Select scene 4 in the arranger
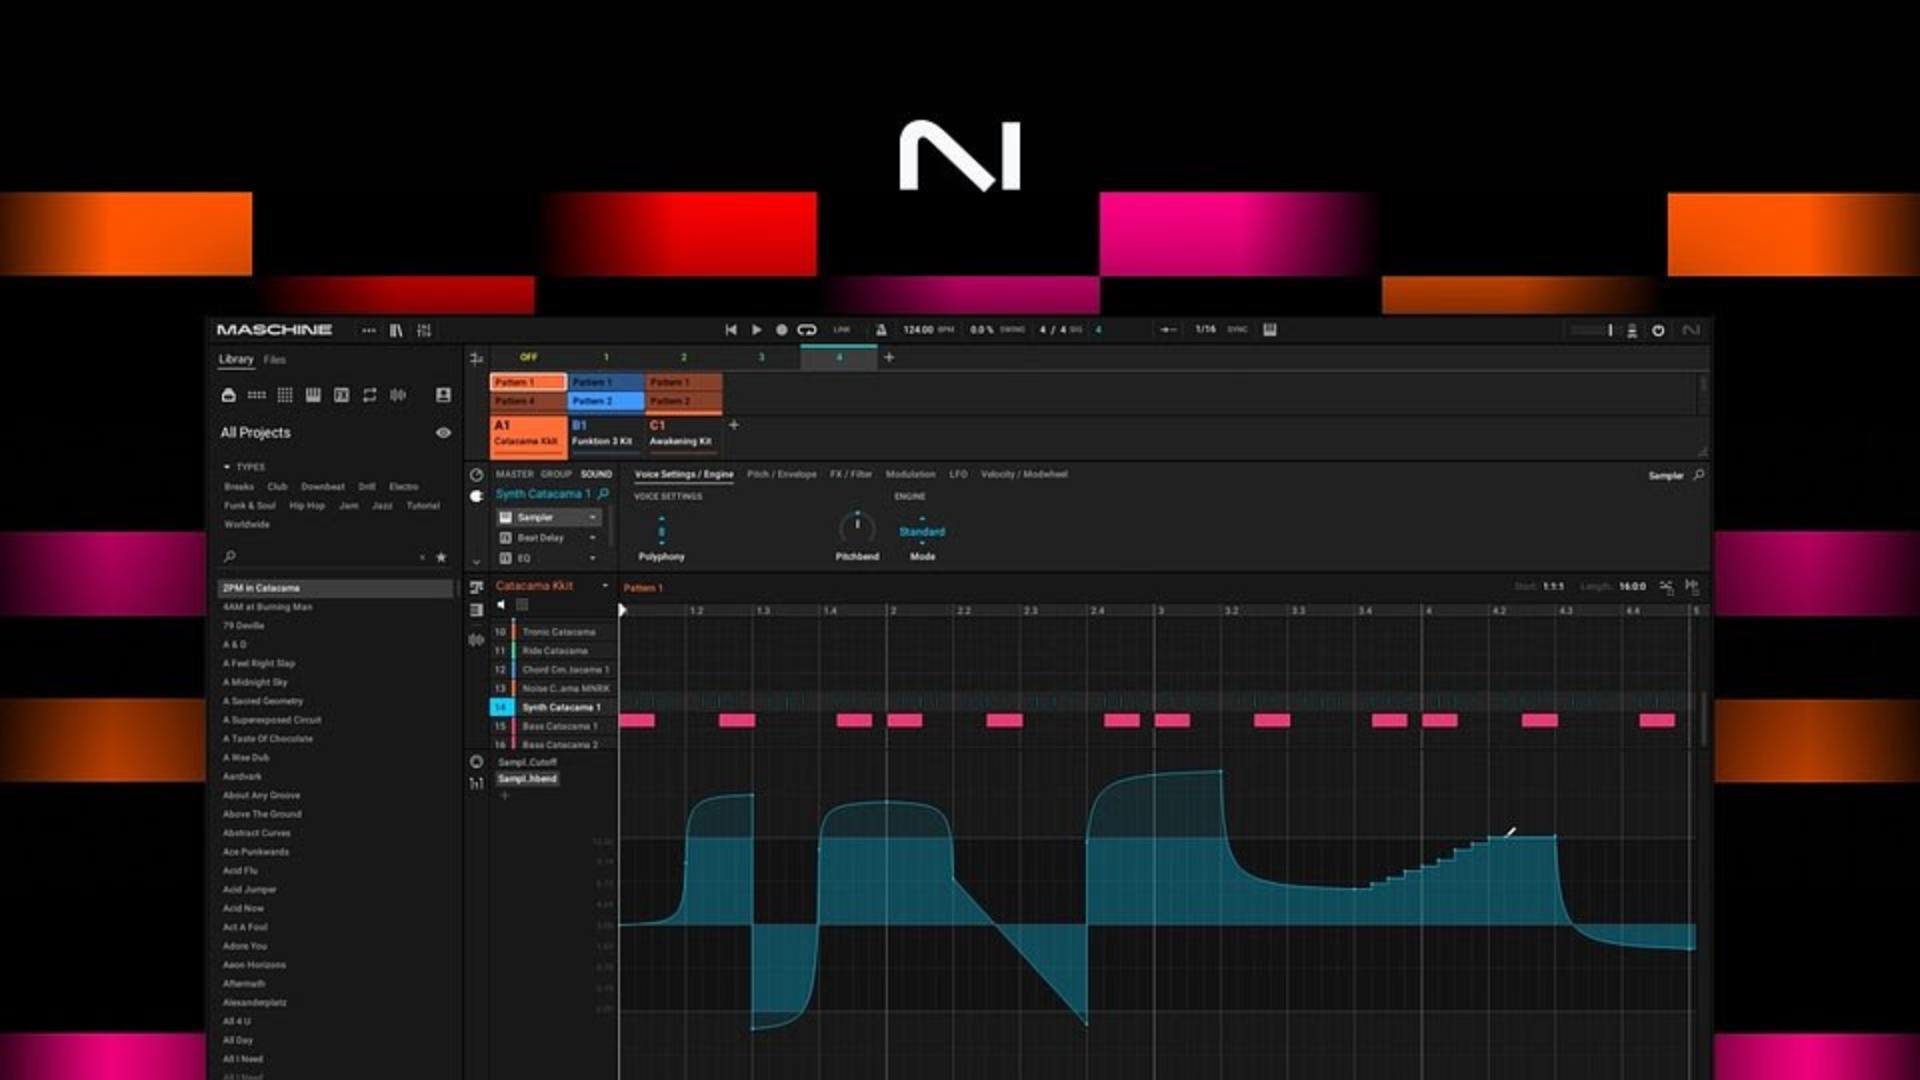 (x=839, y=357)
